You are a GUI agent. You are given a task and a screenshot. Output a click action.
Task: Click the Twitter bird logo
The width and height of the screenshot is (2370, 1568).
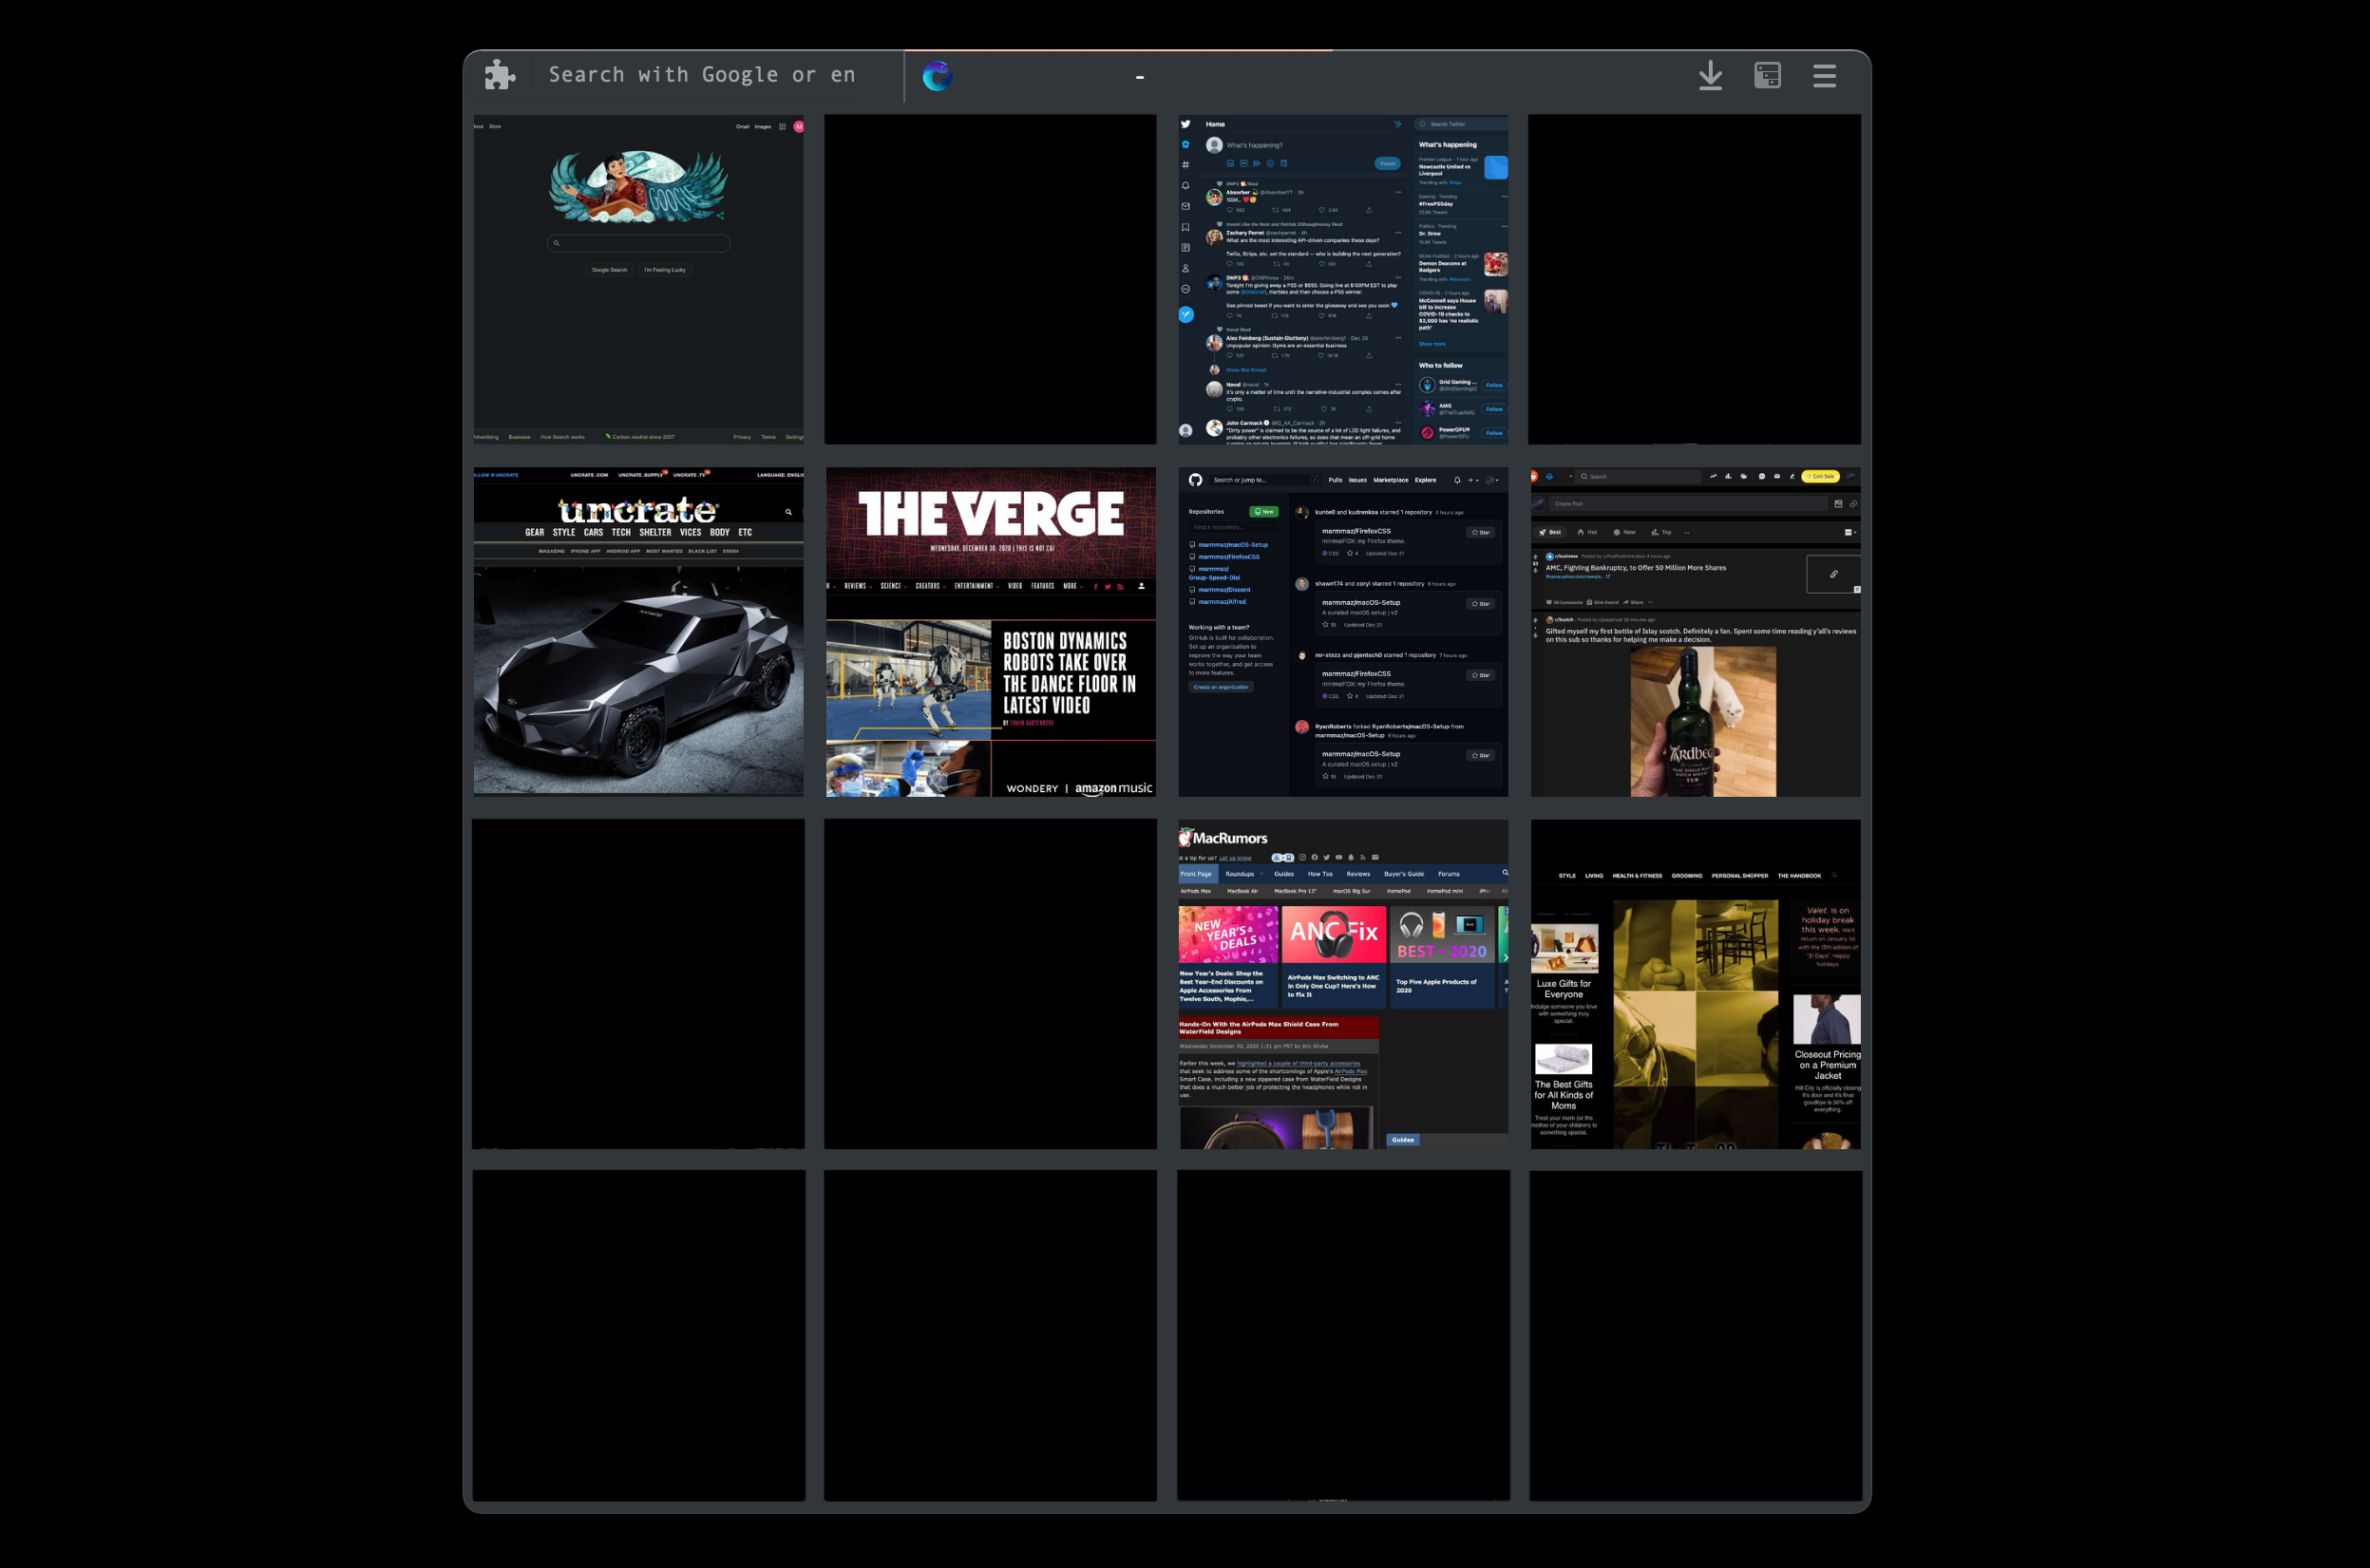(1186, 124)
